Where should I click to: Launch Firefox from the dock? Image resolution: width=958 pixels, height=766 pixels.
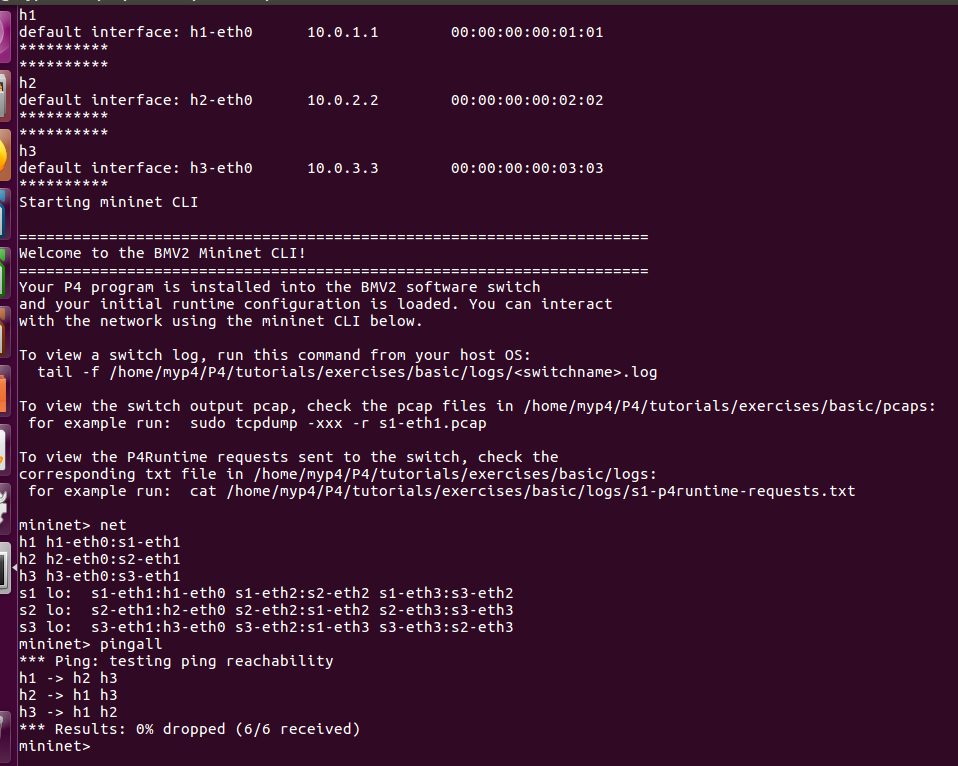pos(5,154)
